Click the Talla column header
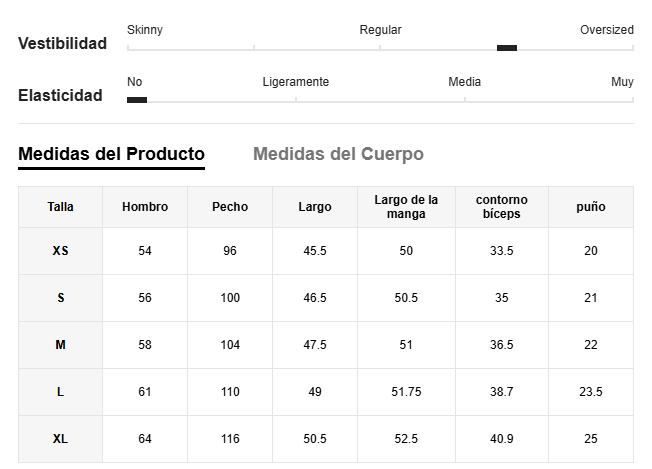This screenshot has width=652, height=469. 60,207
